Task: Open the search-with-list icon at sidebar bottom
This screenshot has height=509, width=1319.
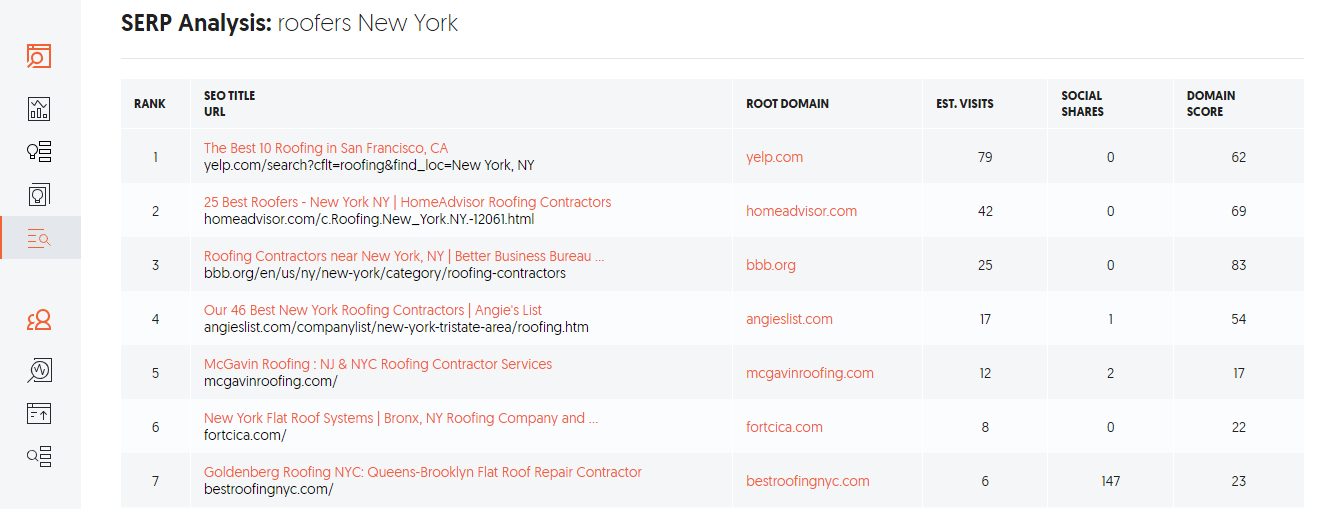Action: click(39, 457)
